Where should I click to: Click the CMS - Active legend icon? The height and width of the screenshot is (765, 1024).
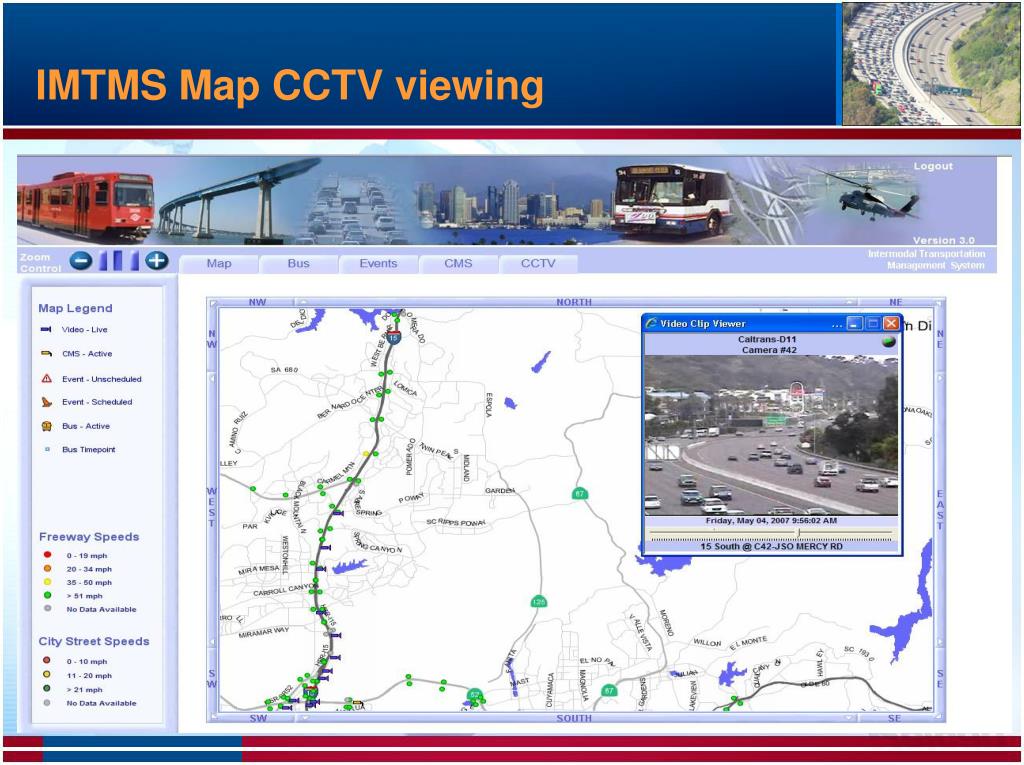pyautogui.click(x=46, y=354)
